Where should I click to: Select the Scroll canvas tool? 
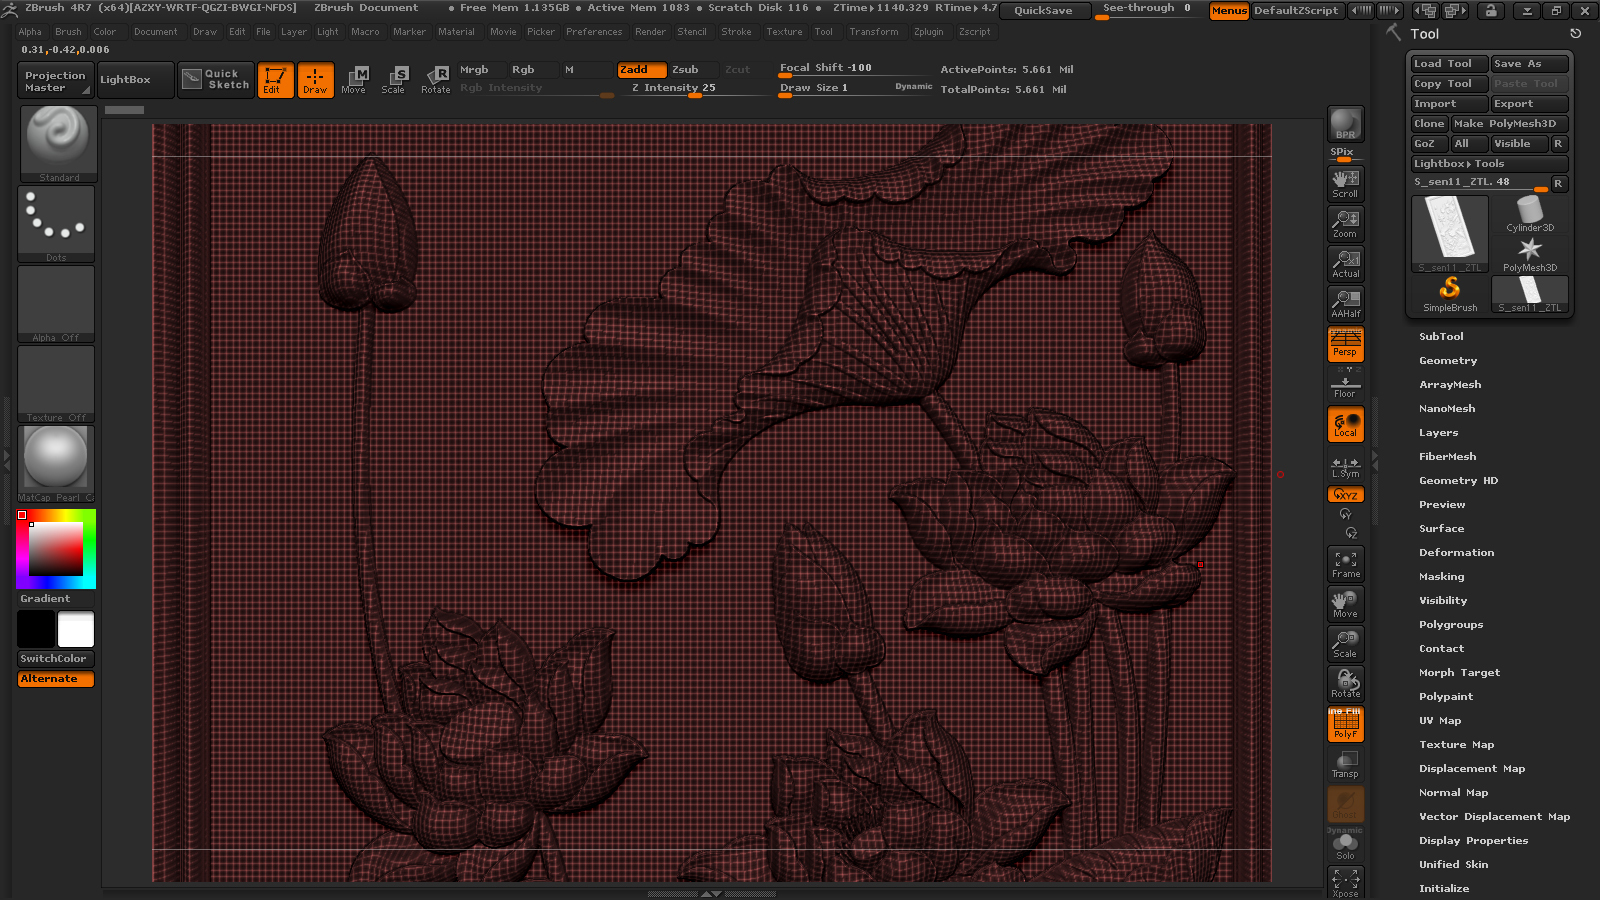click(x=1345, y=183)
